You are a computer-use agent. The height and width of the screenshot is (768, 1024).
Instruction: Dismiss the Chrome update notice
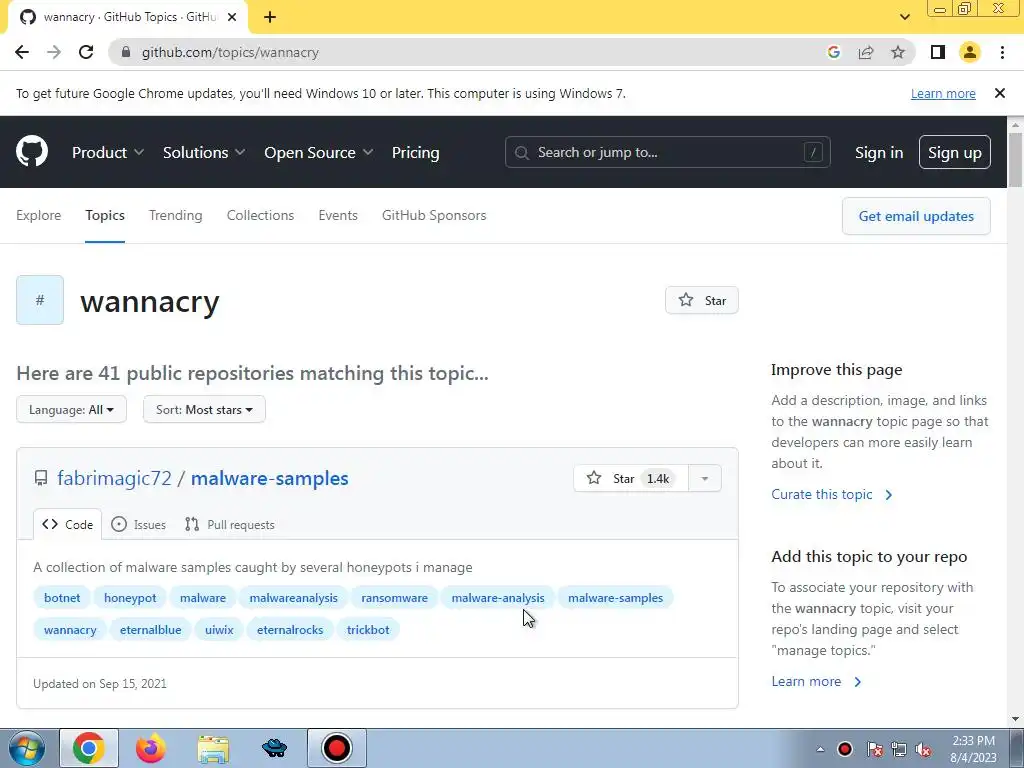[x=999, y=93]
